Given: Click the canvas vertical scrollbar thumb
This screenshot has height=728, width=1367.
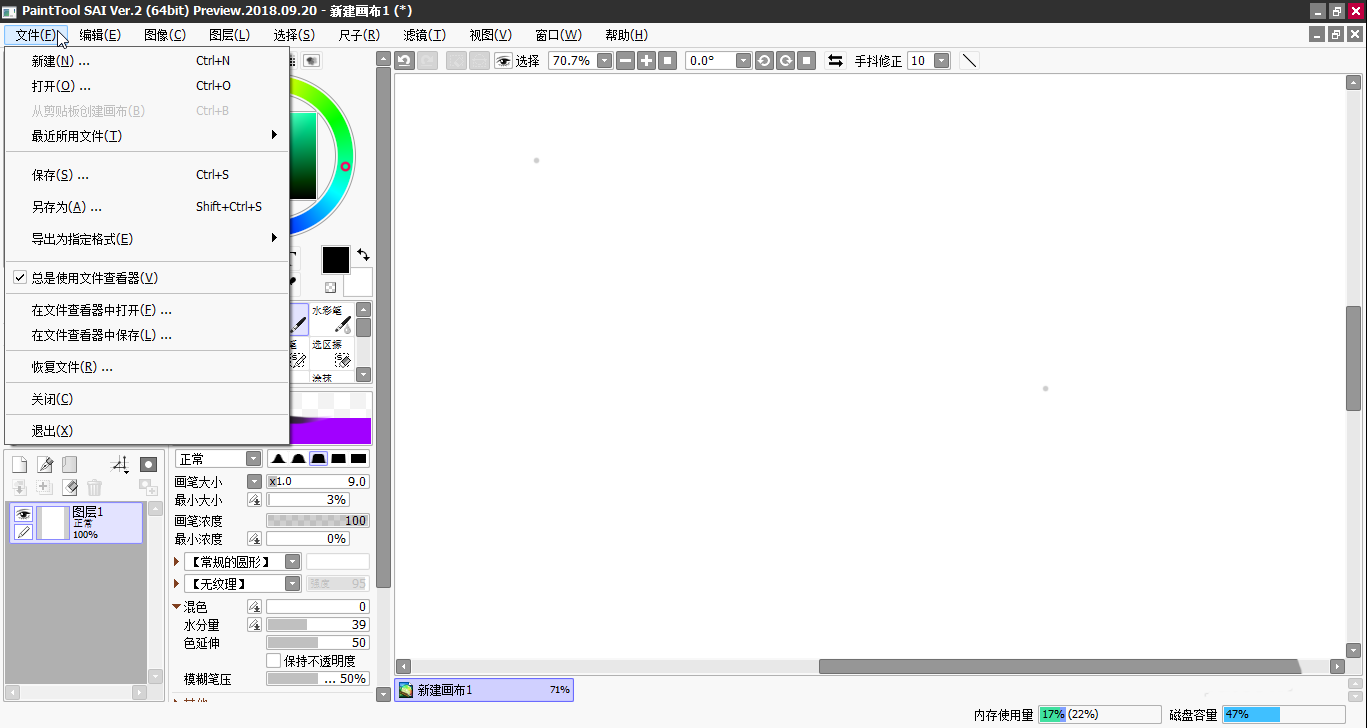Looking at the screenshot, I should pos(1353,358).
